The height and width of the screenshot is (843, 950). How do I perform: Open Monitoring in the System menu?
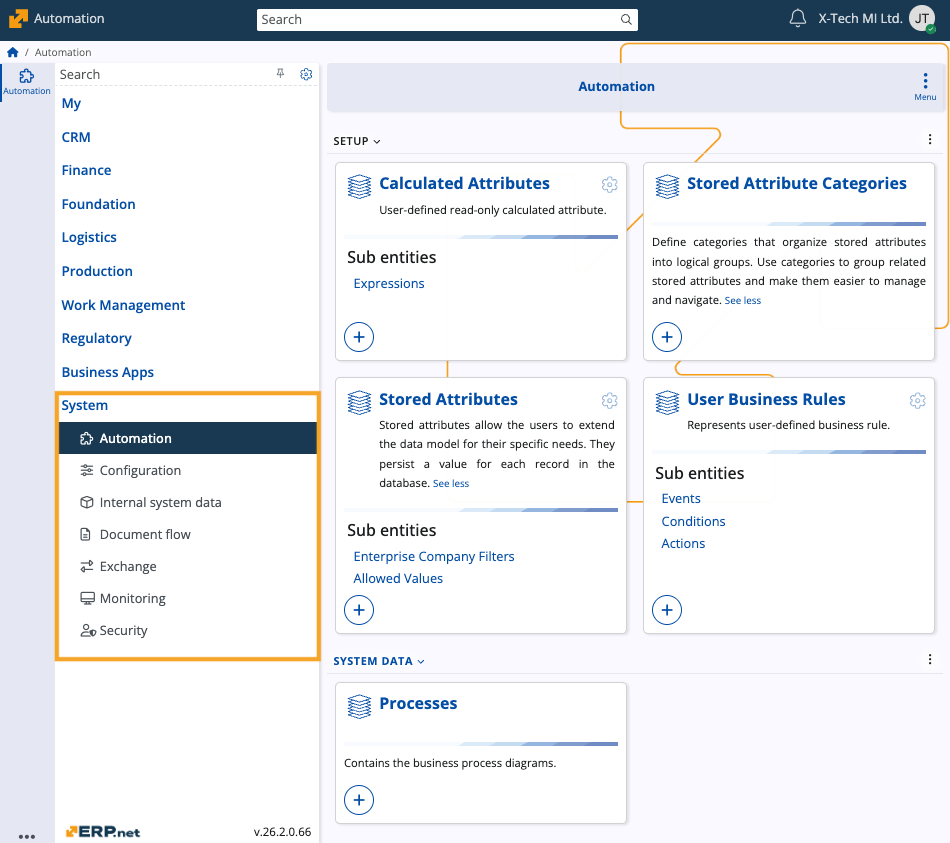coord(132,598)
